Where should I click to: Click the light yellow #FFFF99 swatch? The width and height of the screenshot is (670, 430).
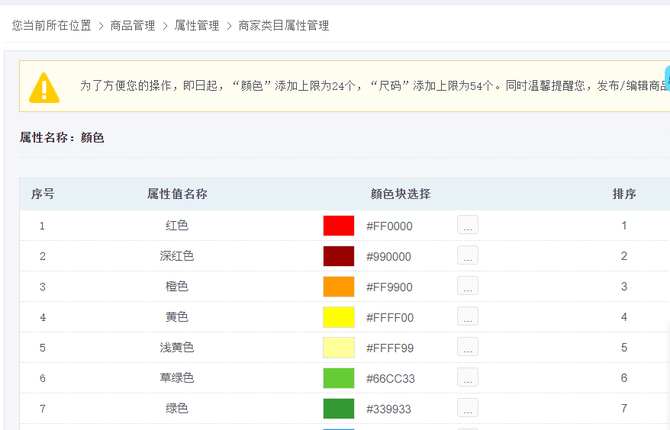pyautogui.click(x=338, y=348)
